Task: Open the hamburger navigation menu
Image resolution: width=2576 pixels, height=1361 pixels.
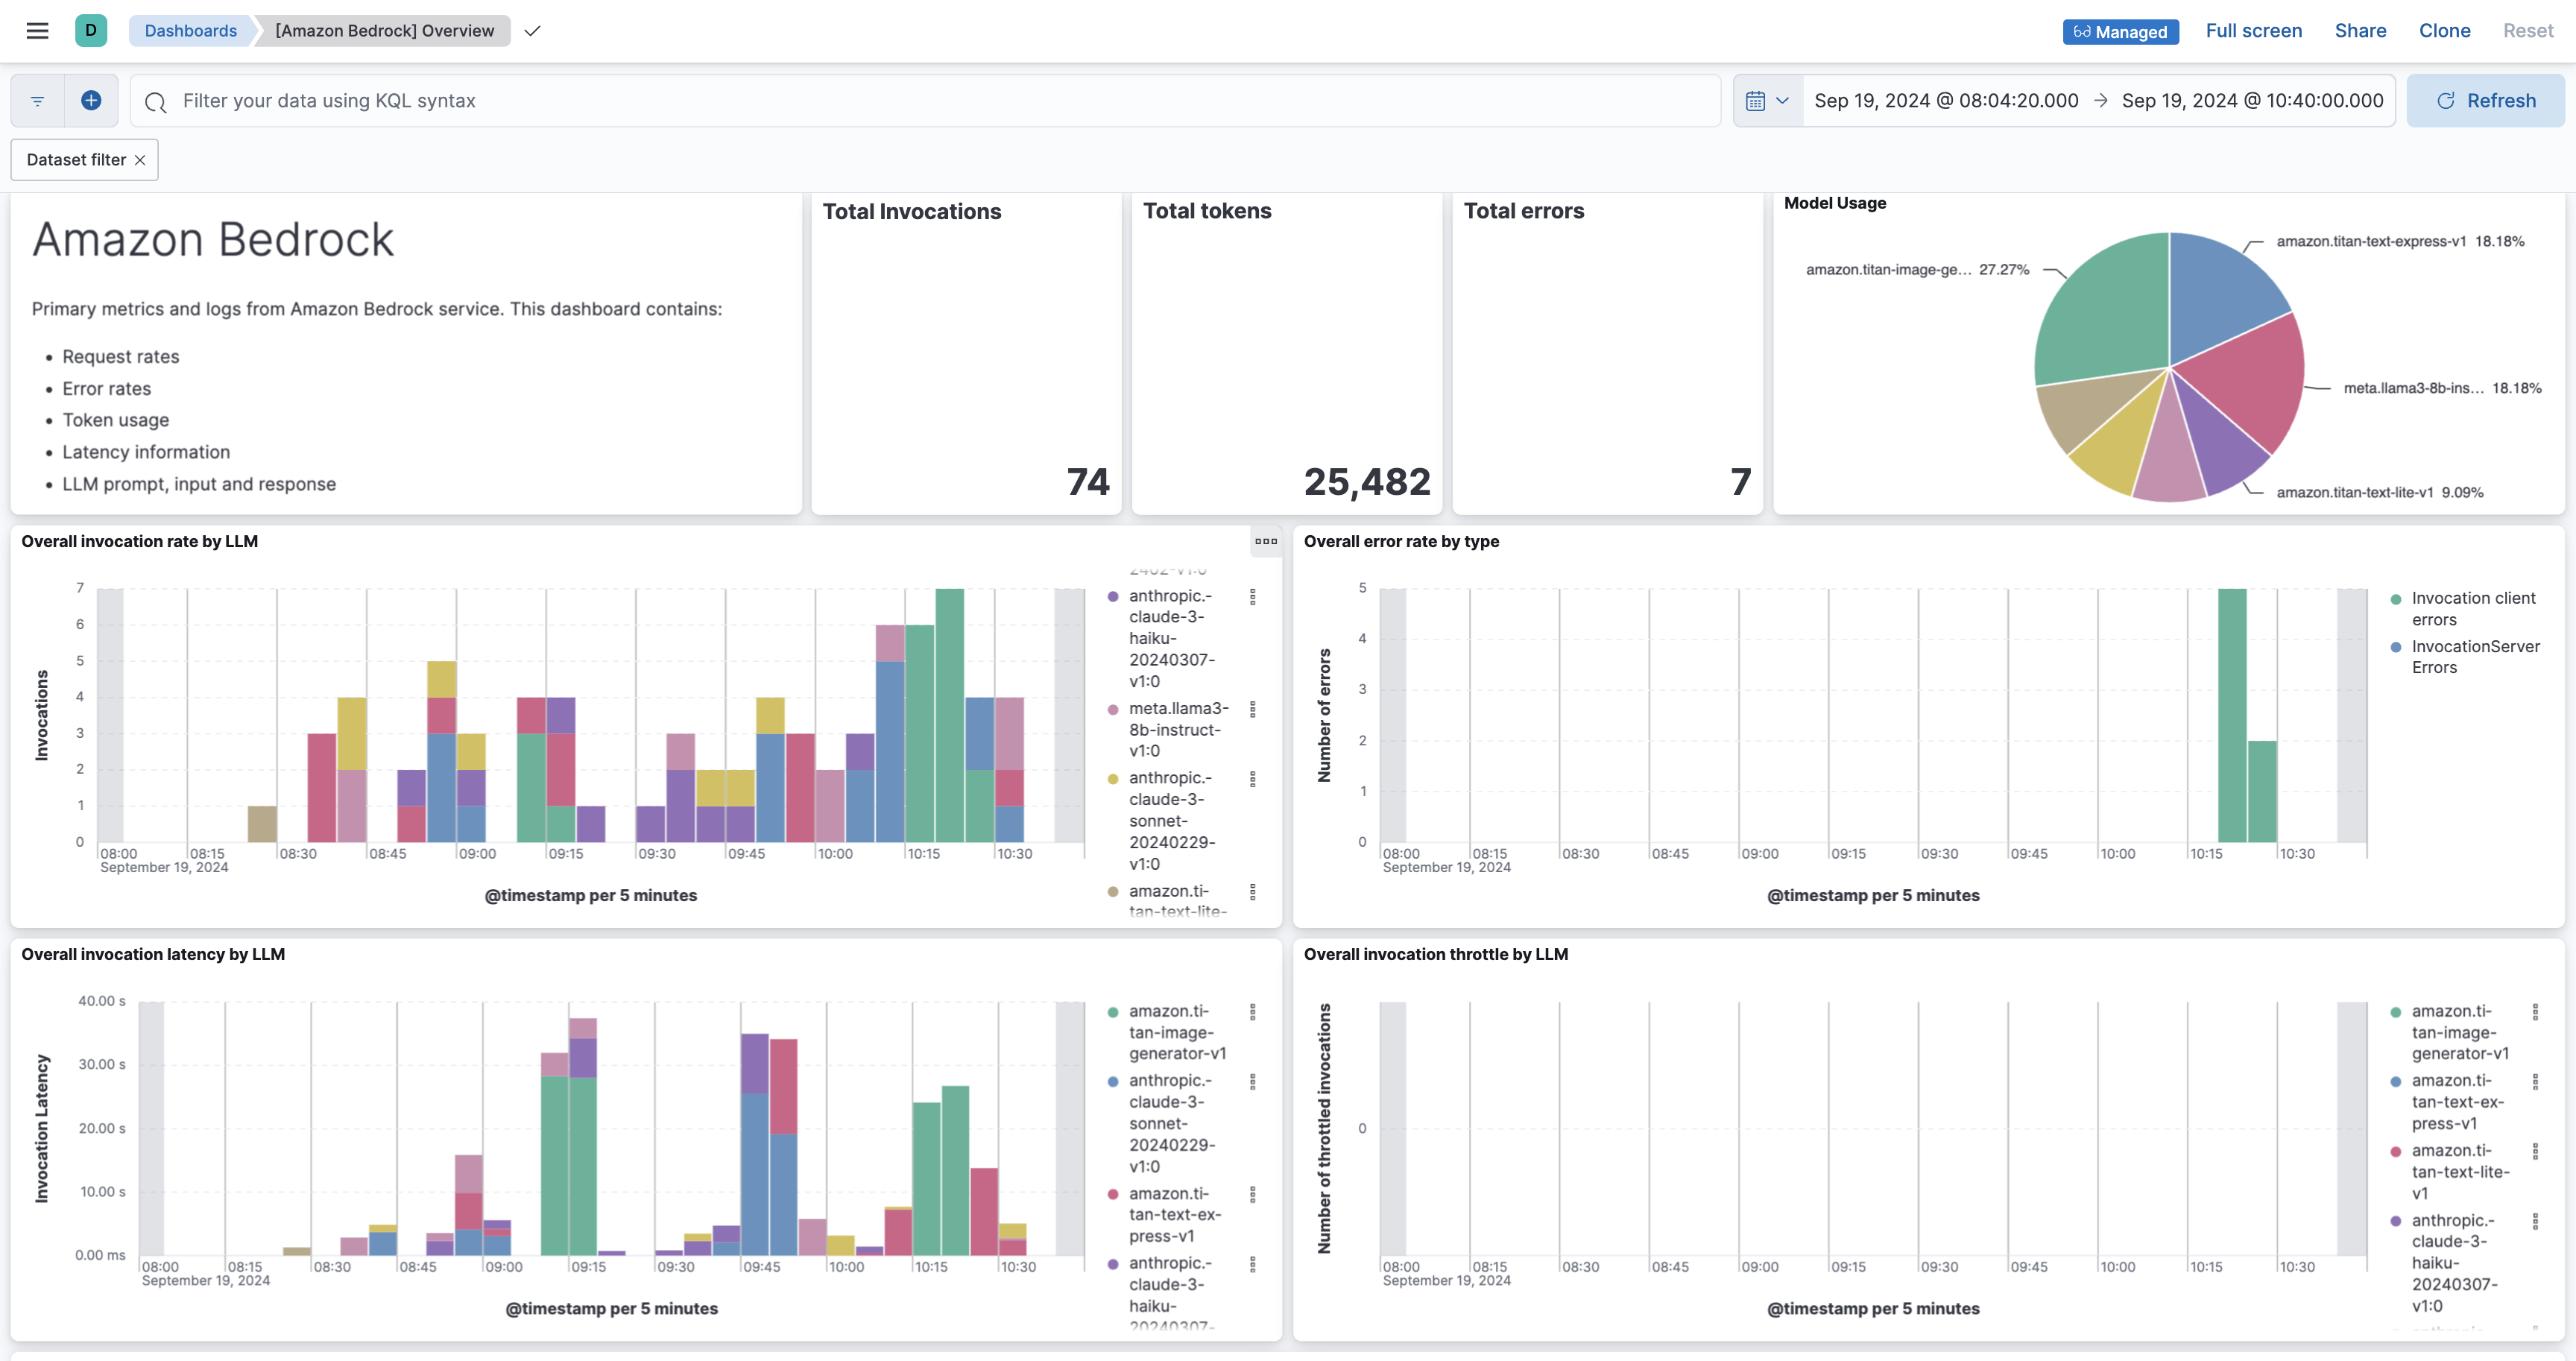Action: tap(37, 31)
